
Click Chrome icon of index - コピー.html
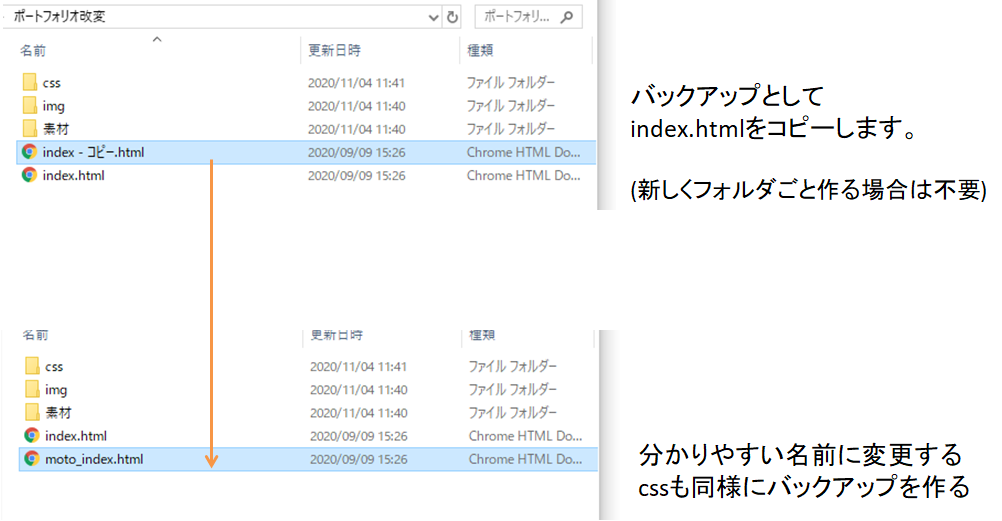coord(29,152)
